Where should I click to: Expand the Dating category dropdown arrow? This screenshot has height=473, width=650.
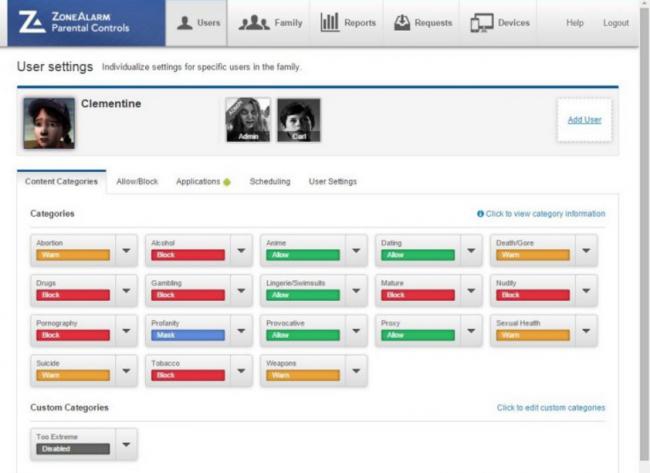pyautogui.click(x=471, y=250)
